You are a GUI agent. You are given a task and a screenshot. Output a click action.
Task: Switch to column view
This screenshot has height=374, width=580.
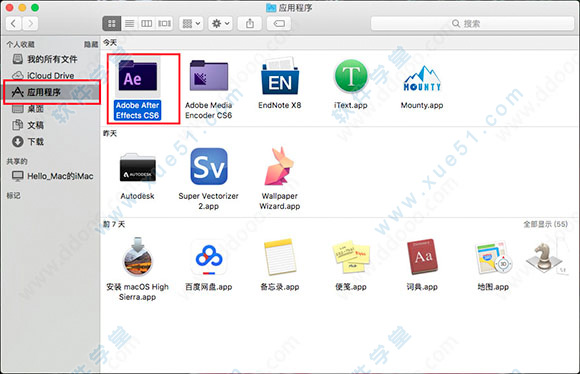click(x=147, y=24)
